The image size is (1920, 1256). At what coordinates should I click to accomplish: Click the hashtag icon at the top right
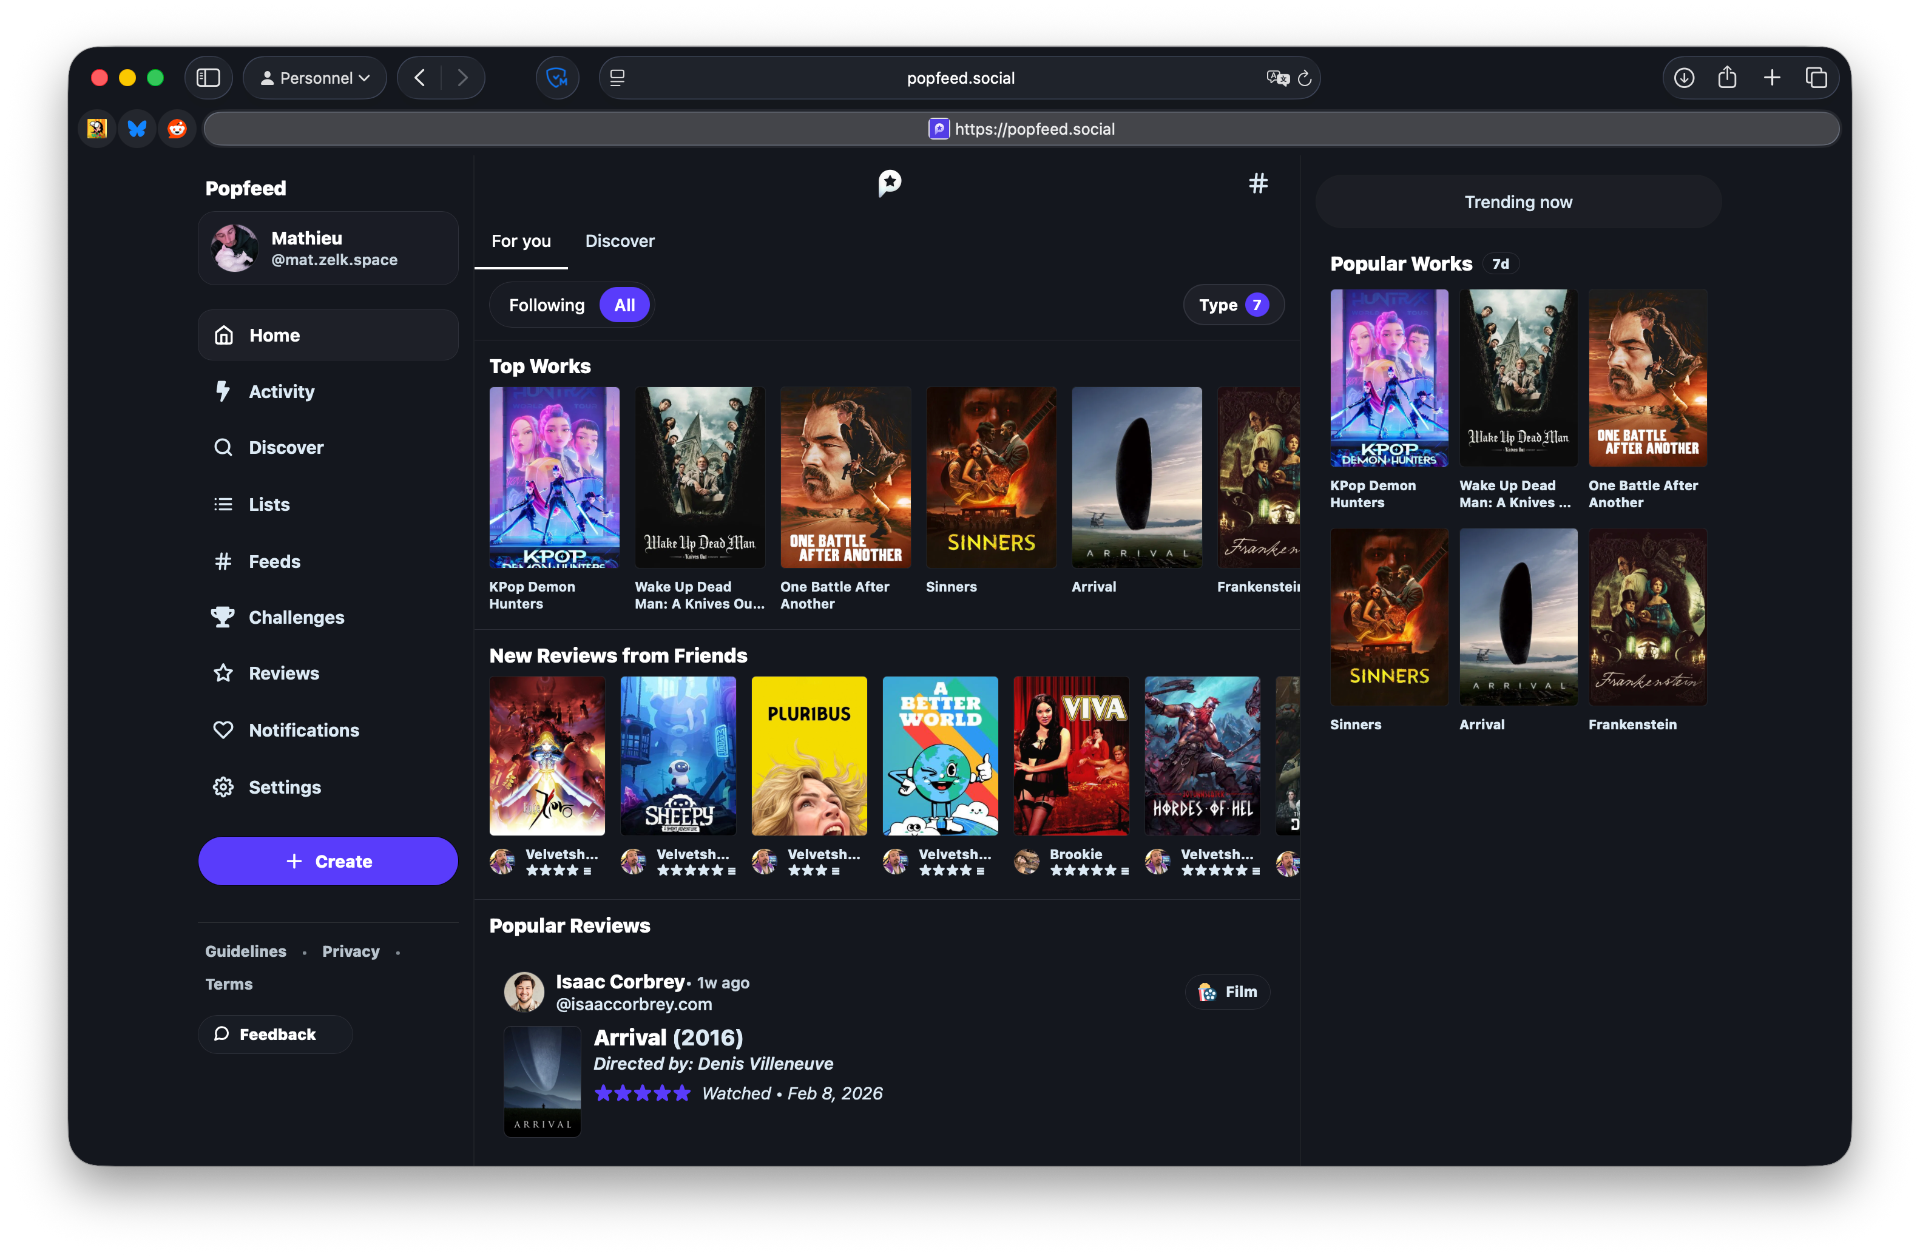pyautogui.click(x=1258, y=183)
